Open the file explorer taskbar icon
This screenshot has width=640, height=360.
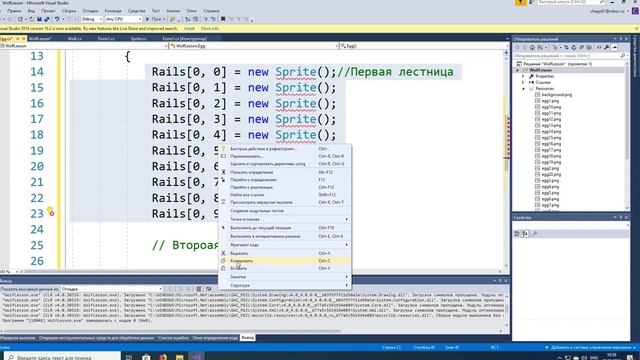point(179,357)
